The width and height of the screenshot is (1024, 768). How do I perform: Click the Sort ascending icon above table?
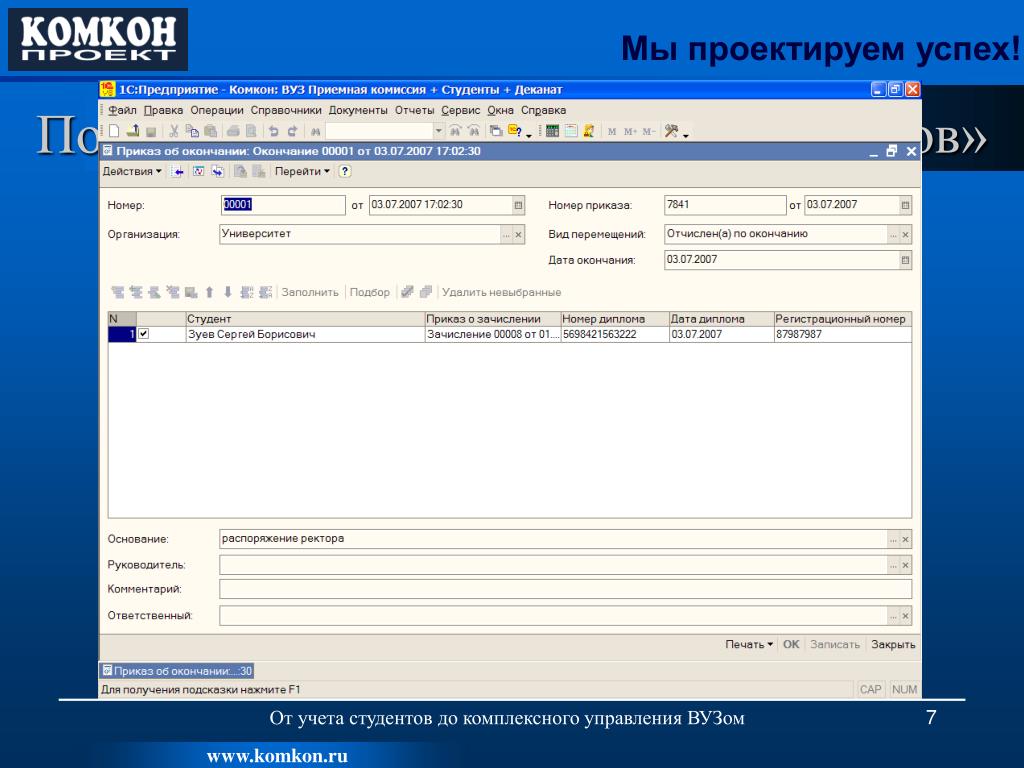point(247,292)
